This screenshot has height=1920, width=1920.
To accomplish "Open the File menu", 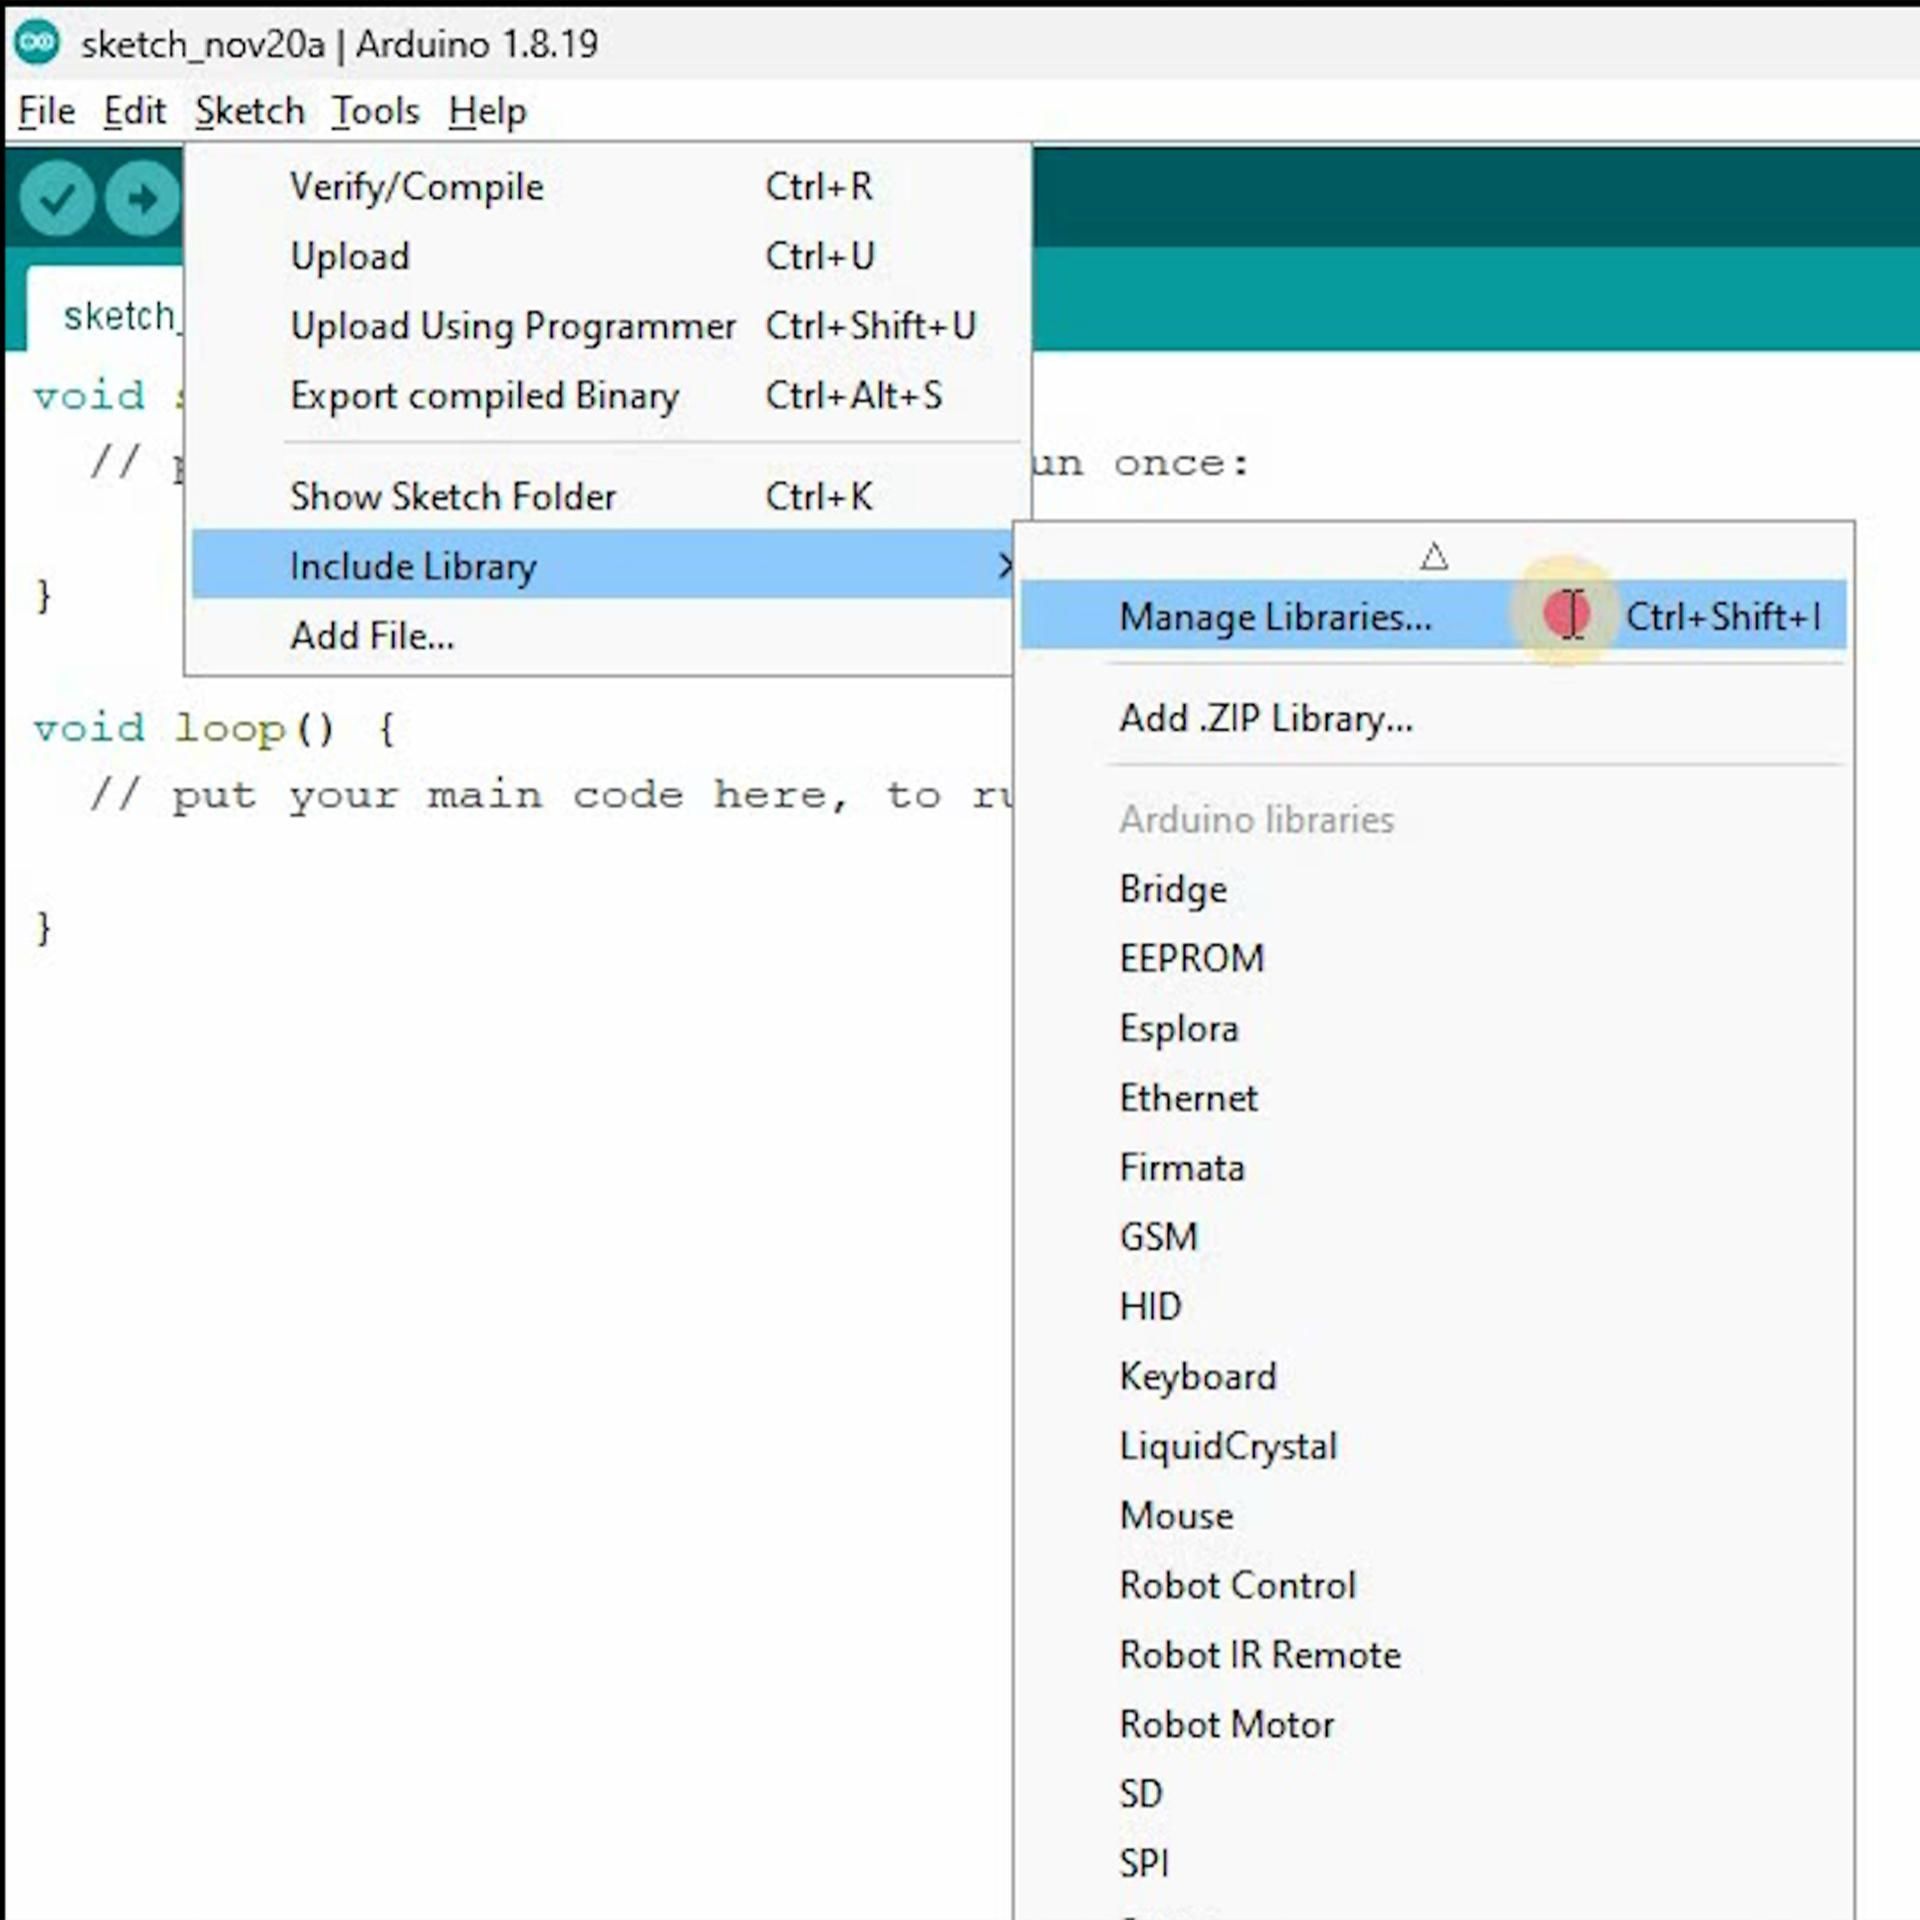I will pyautogui.click(x=46, y=111).
